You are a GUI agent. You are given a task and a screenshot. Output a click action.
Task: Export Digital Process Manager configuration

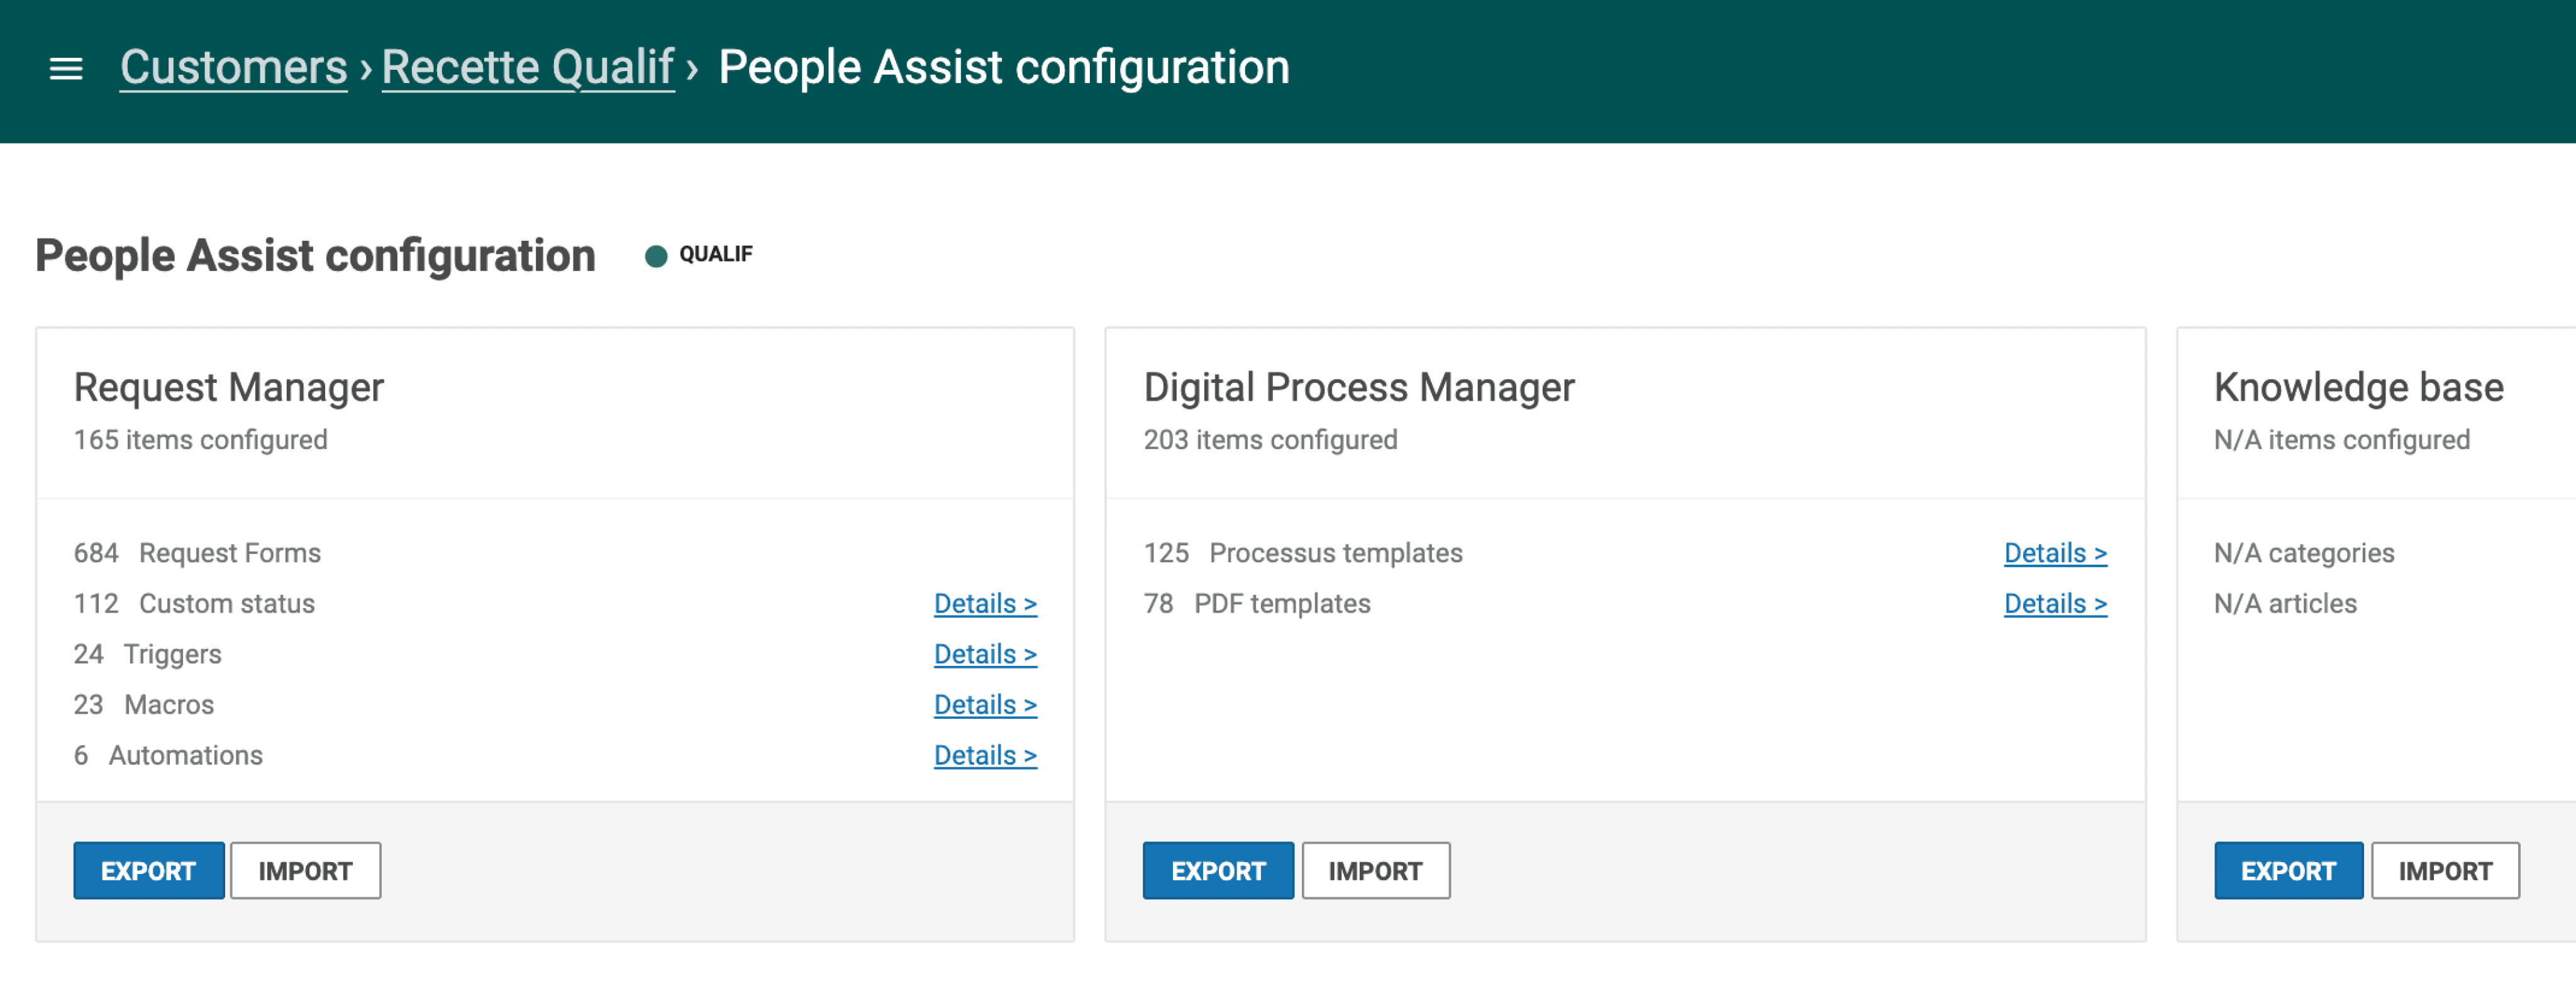click(1217, 870)
